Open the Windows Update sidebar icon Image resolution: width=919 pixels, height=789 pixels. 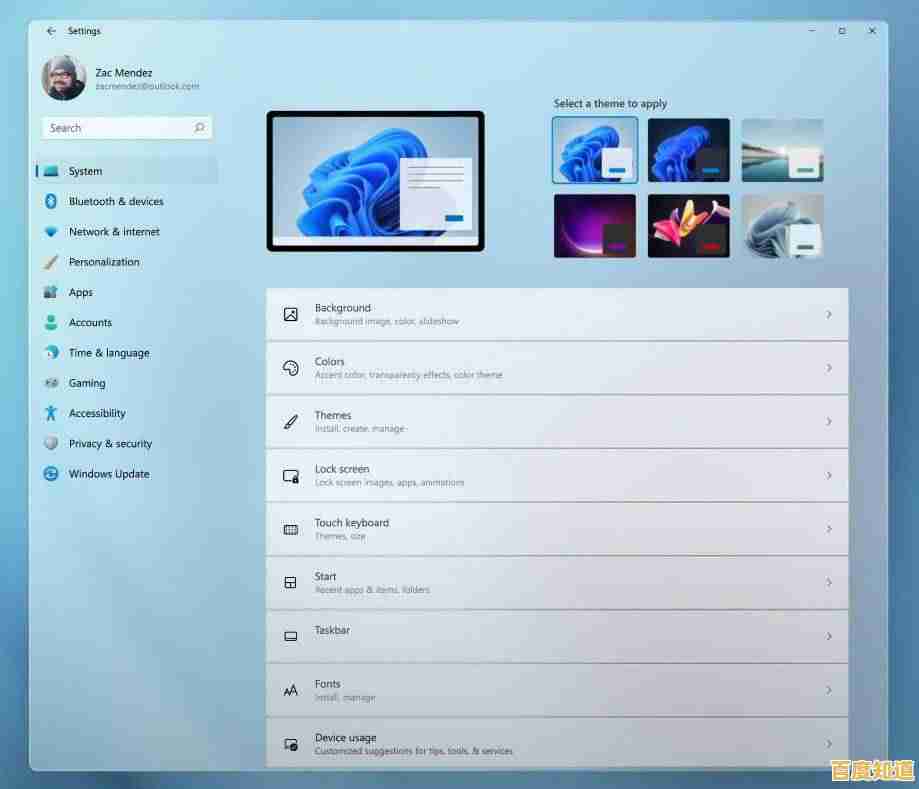point(51,474)
